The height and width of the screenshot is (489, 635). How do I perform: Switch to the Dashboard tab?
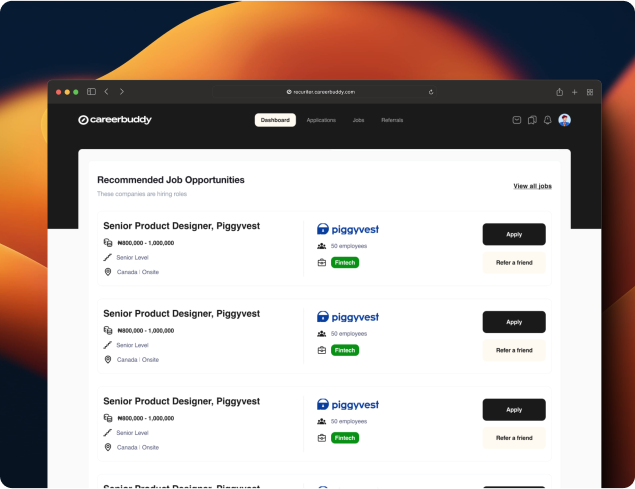275,120
